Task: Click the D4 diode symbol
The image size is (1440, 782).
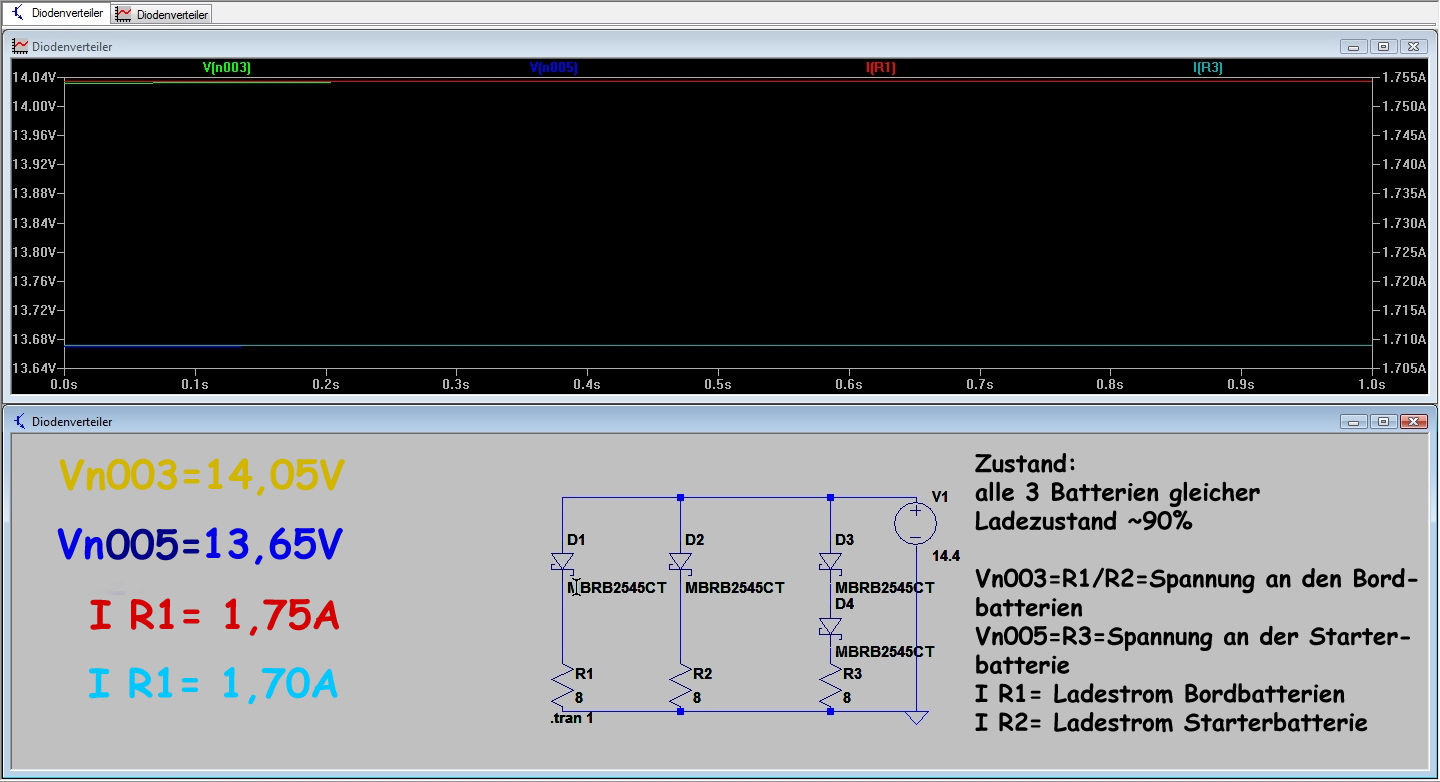Action: pos(830,627)
